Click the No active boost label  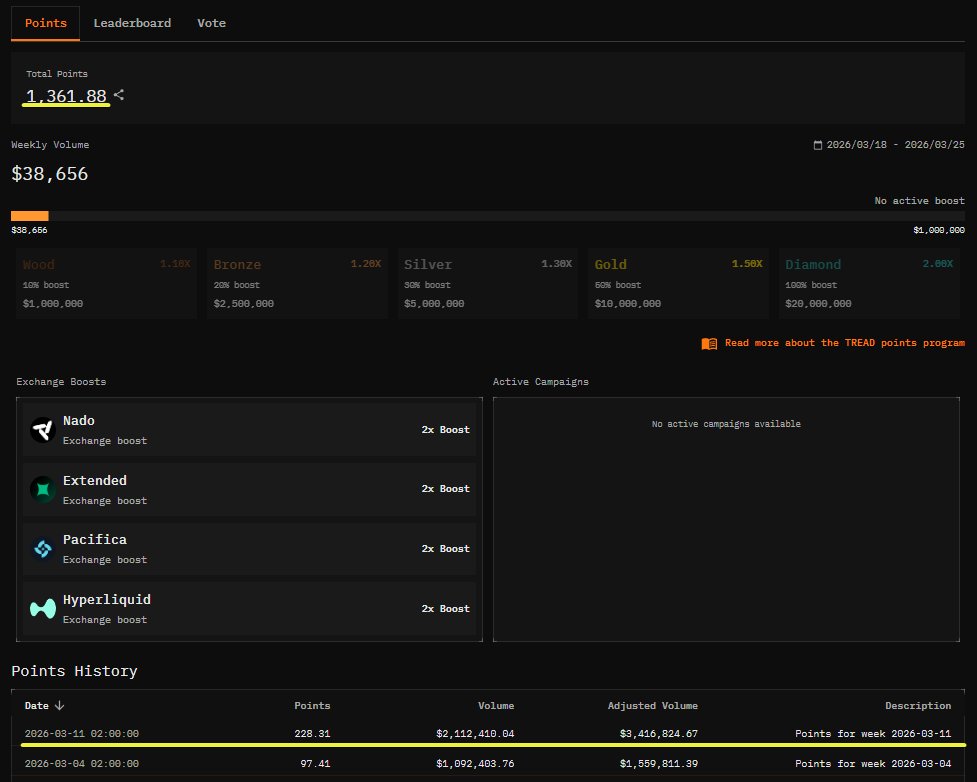[x=919, y=201]
